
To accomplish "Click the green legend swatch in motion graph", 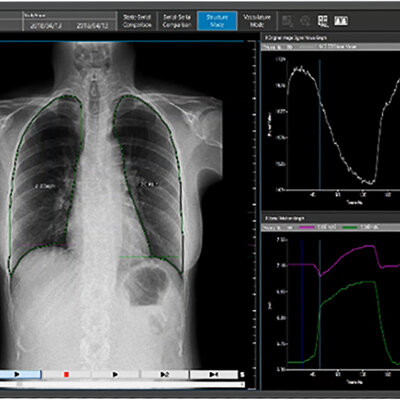I will click(x=350, y=227).
